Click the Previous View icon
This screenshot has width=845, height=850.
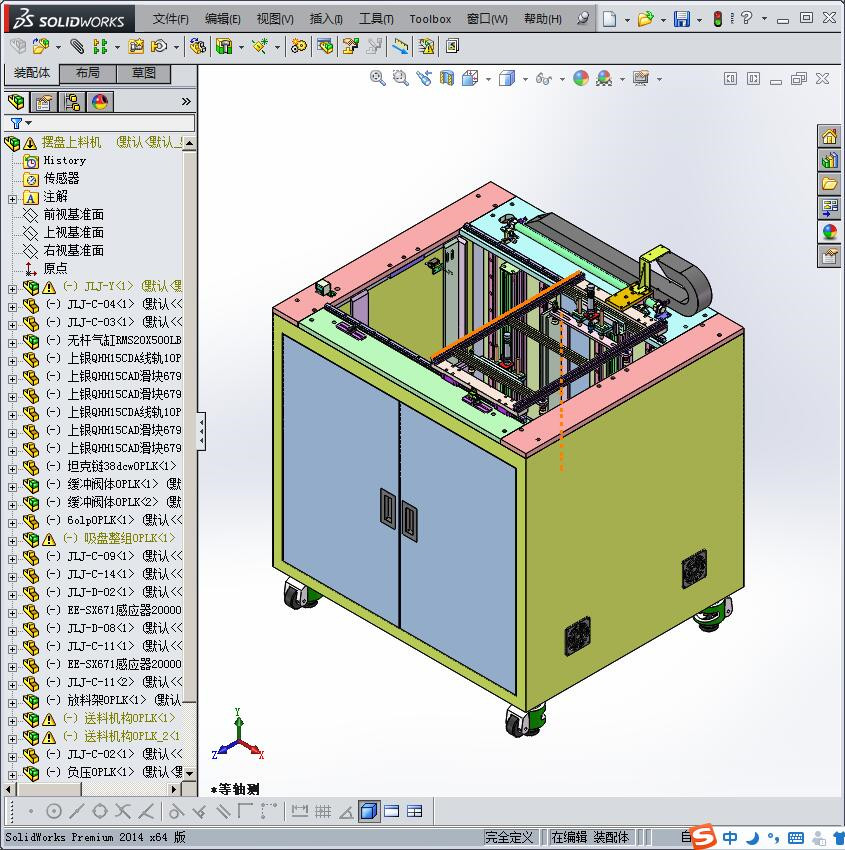click(424, 79)
